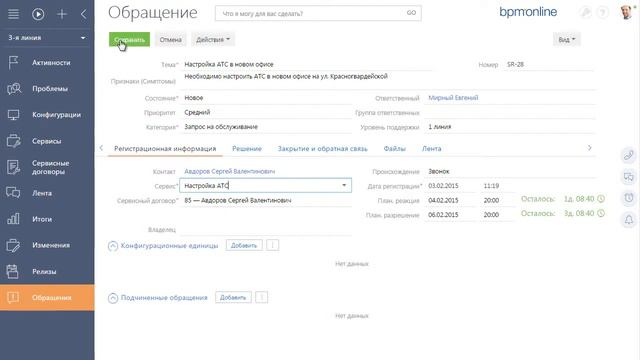Screen dimensions: 640x360
Task: Open the Авдоров Сергей Валентинович contact link
Action: click(x=230, y=171)
